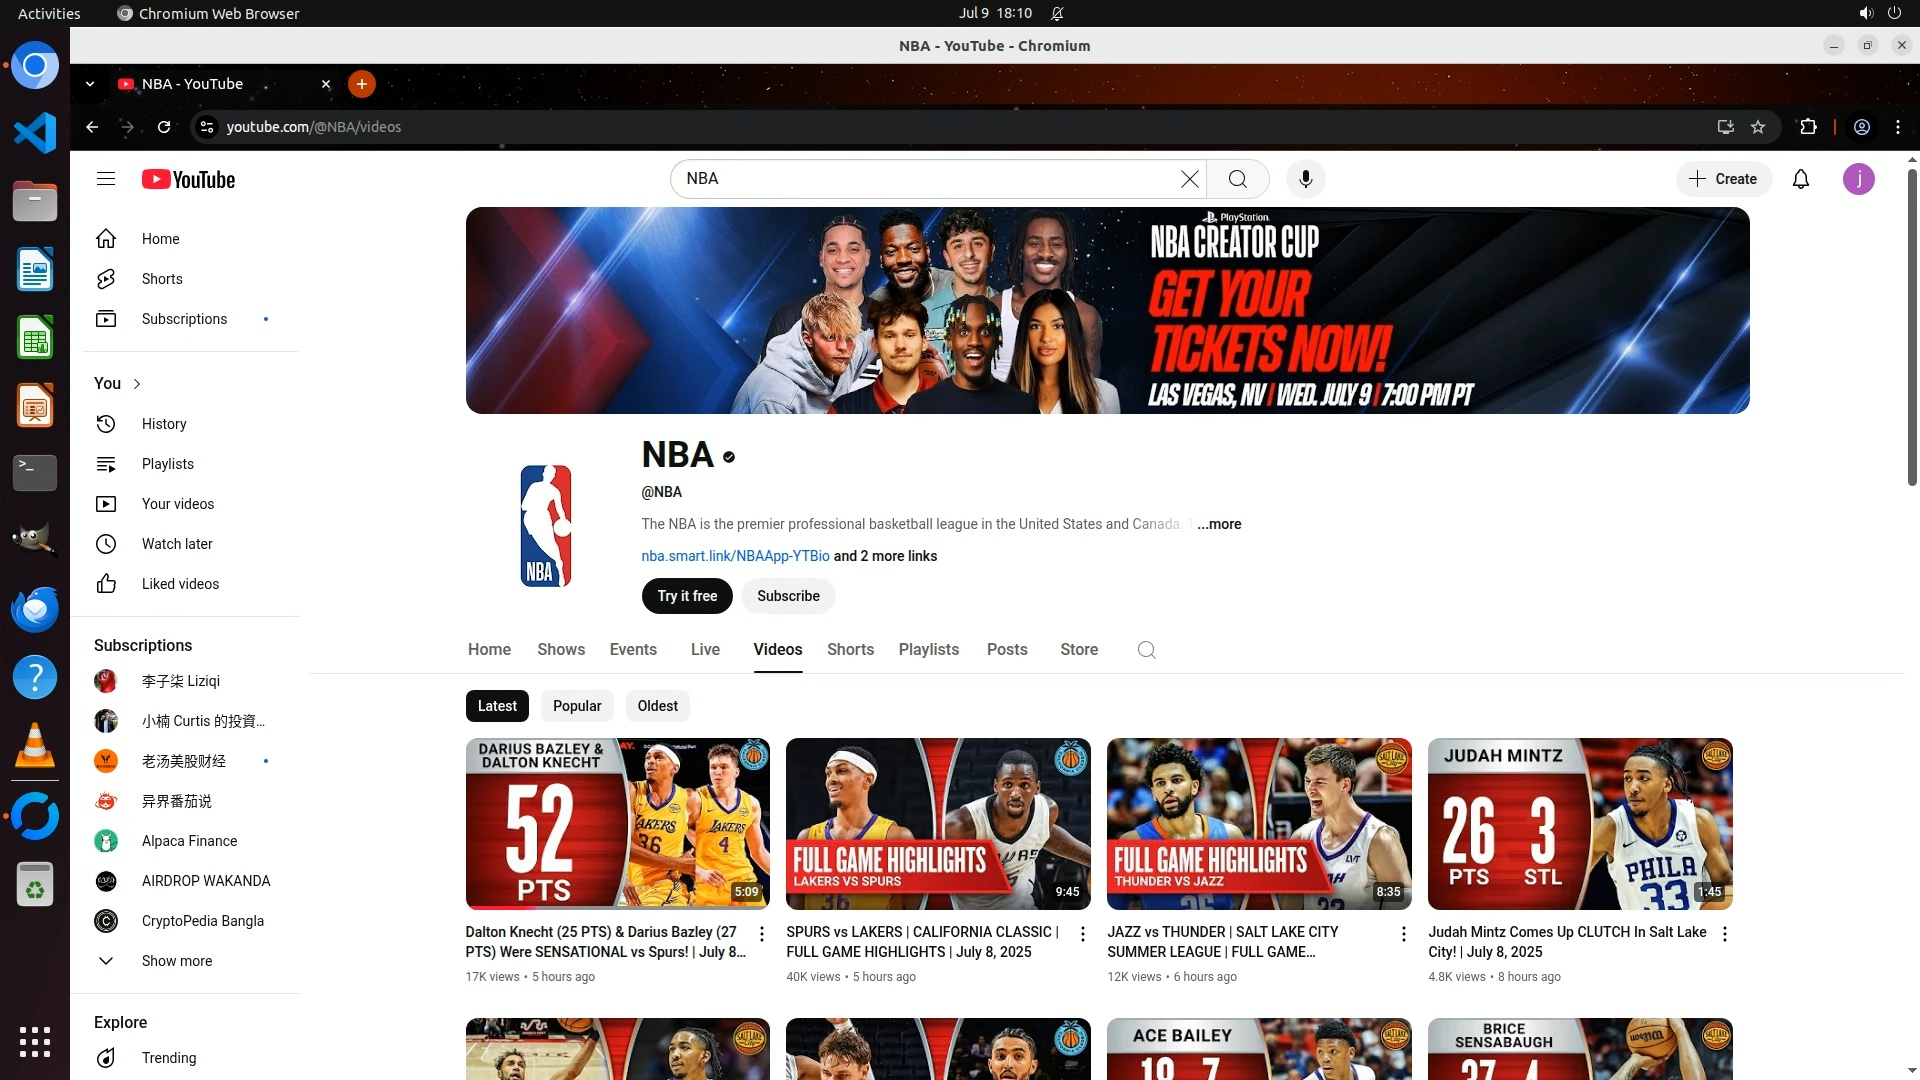Click the voice search microphone icon
The image size is (1920, 1080).
click(x=1305, y=179)
